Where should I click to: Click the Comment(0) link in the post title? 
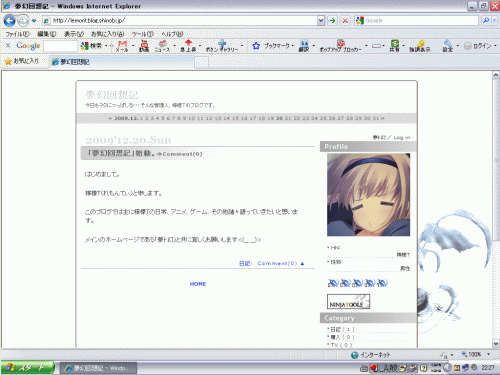[x=182, y=154]
